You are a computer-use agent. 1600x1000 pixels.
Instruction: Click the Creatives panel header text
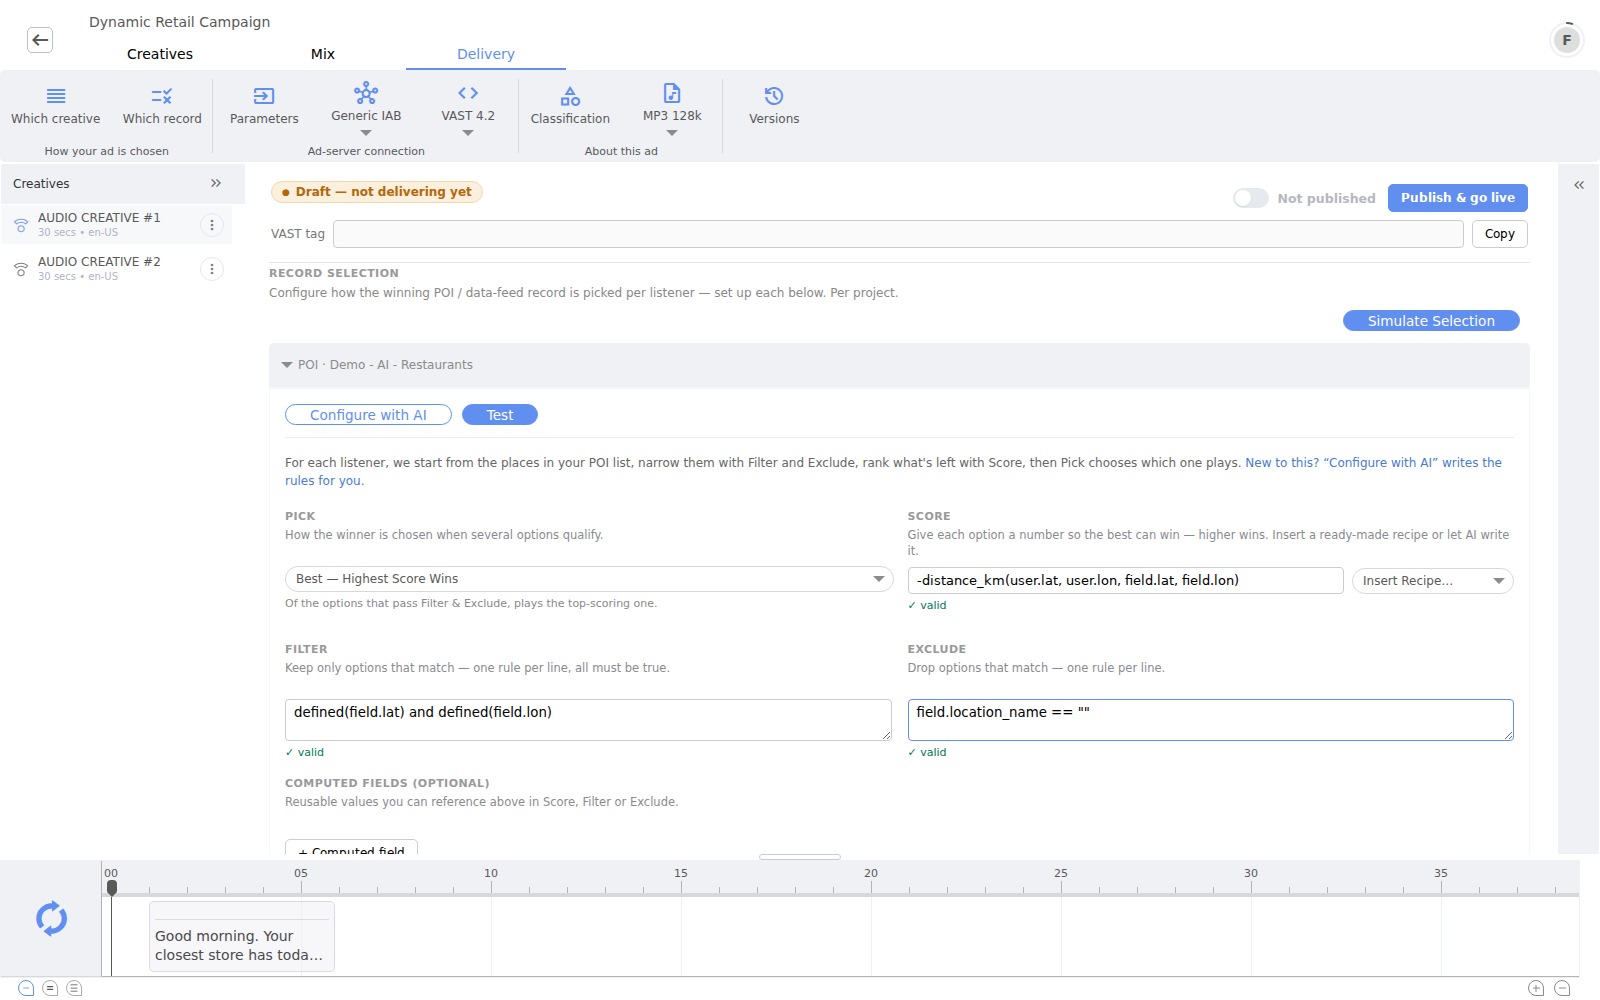41,184
